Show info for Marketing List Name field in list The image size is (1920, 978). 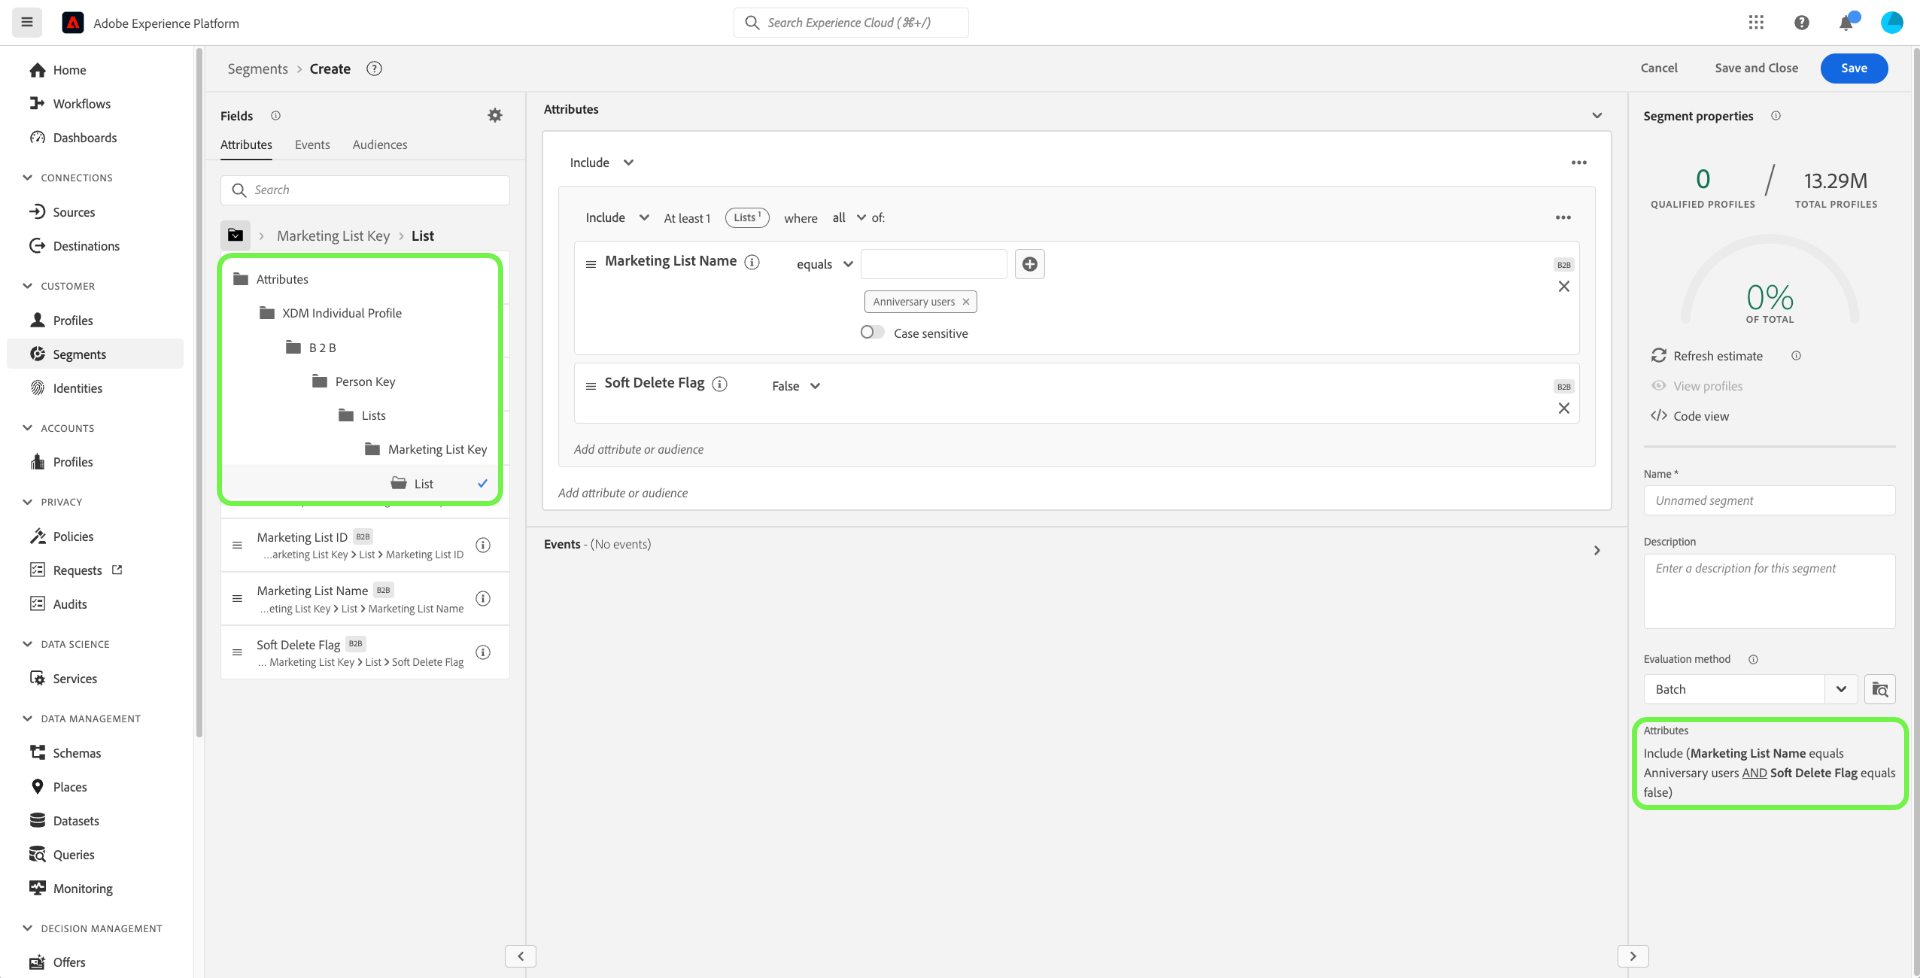(483, 598)
